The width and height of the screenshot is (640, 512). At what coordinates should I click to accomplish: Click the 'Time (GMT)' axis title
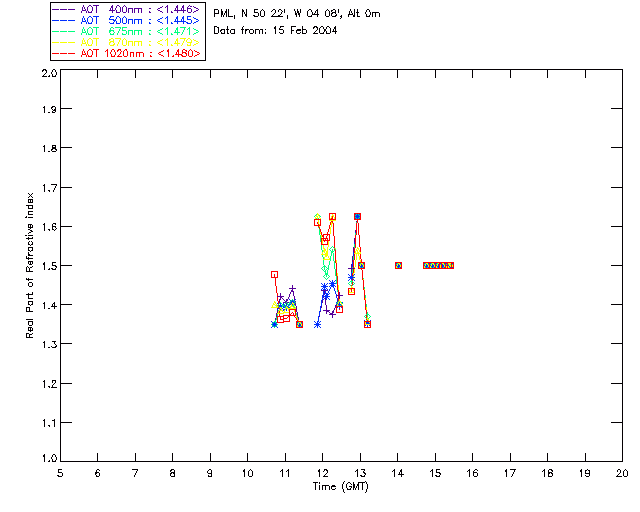(x=340, y=487)
